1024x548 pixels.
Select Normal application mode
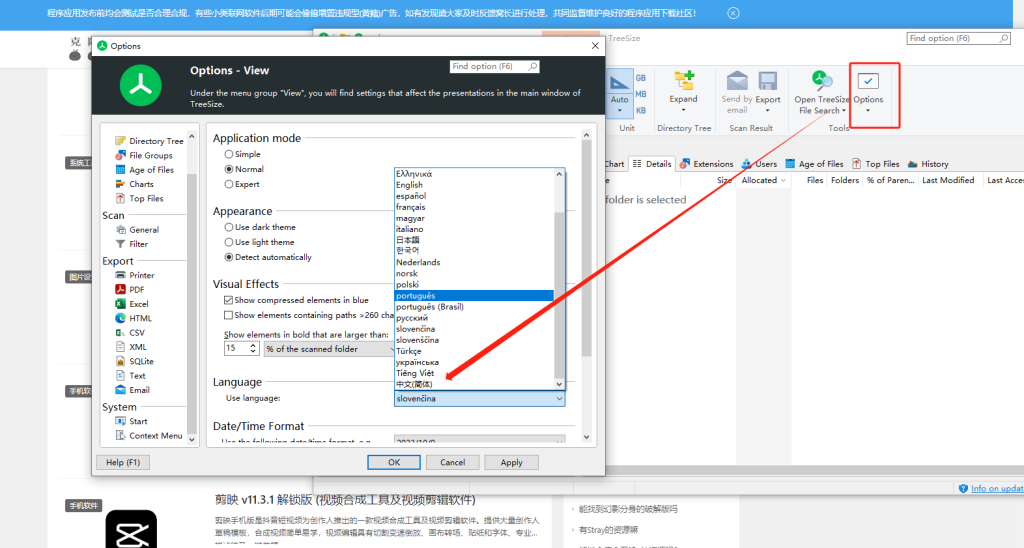(229, 169)
